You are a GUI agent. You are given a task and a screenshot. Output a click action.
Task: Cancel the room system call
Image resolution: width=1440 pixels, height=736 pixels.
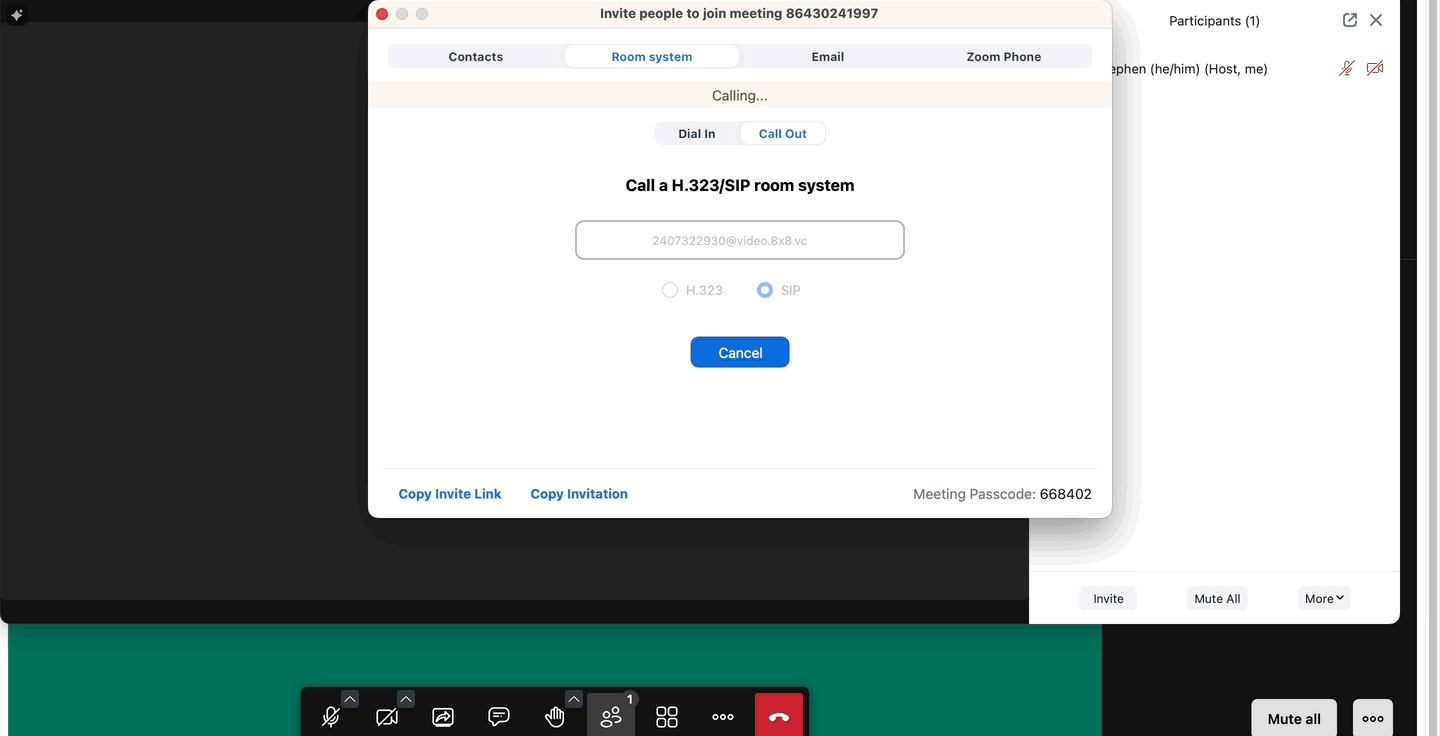(739, 352)
